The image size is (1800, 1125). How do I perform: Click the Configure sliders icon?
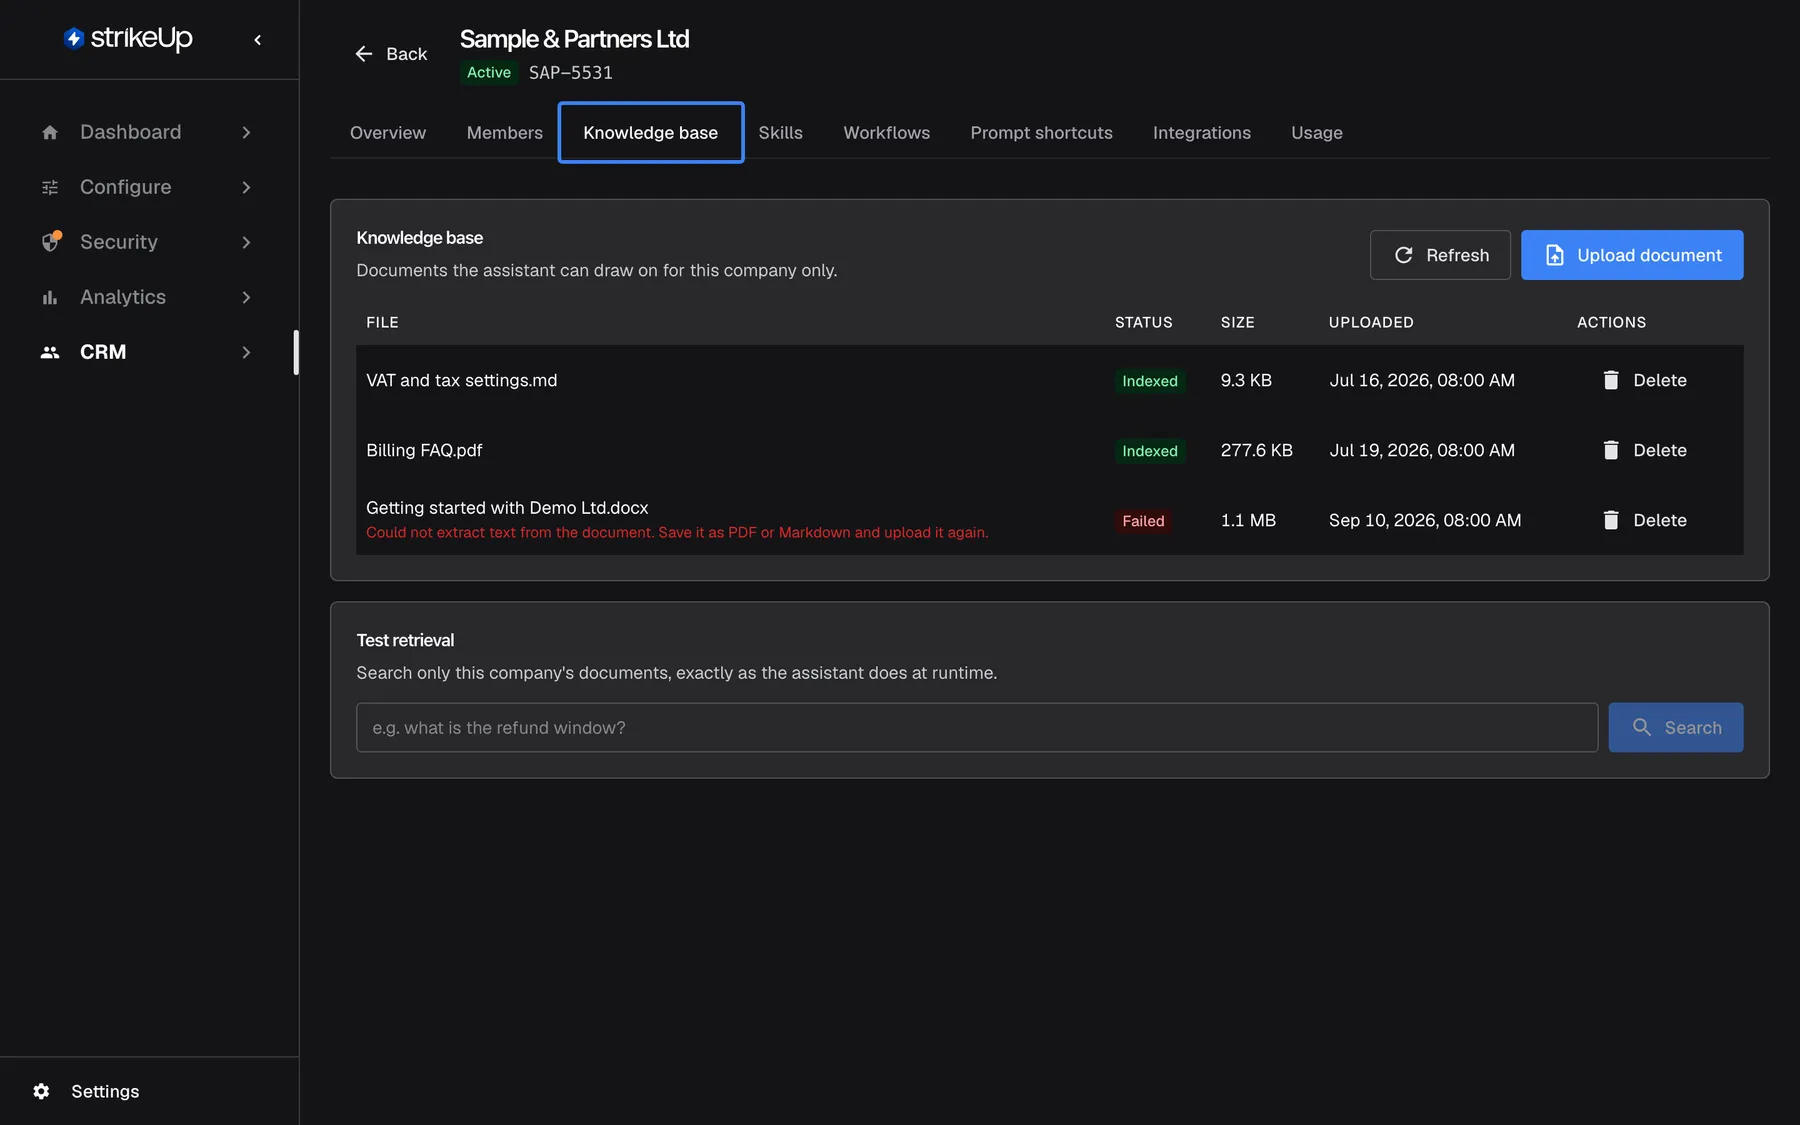pos(50,187)
